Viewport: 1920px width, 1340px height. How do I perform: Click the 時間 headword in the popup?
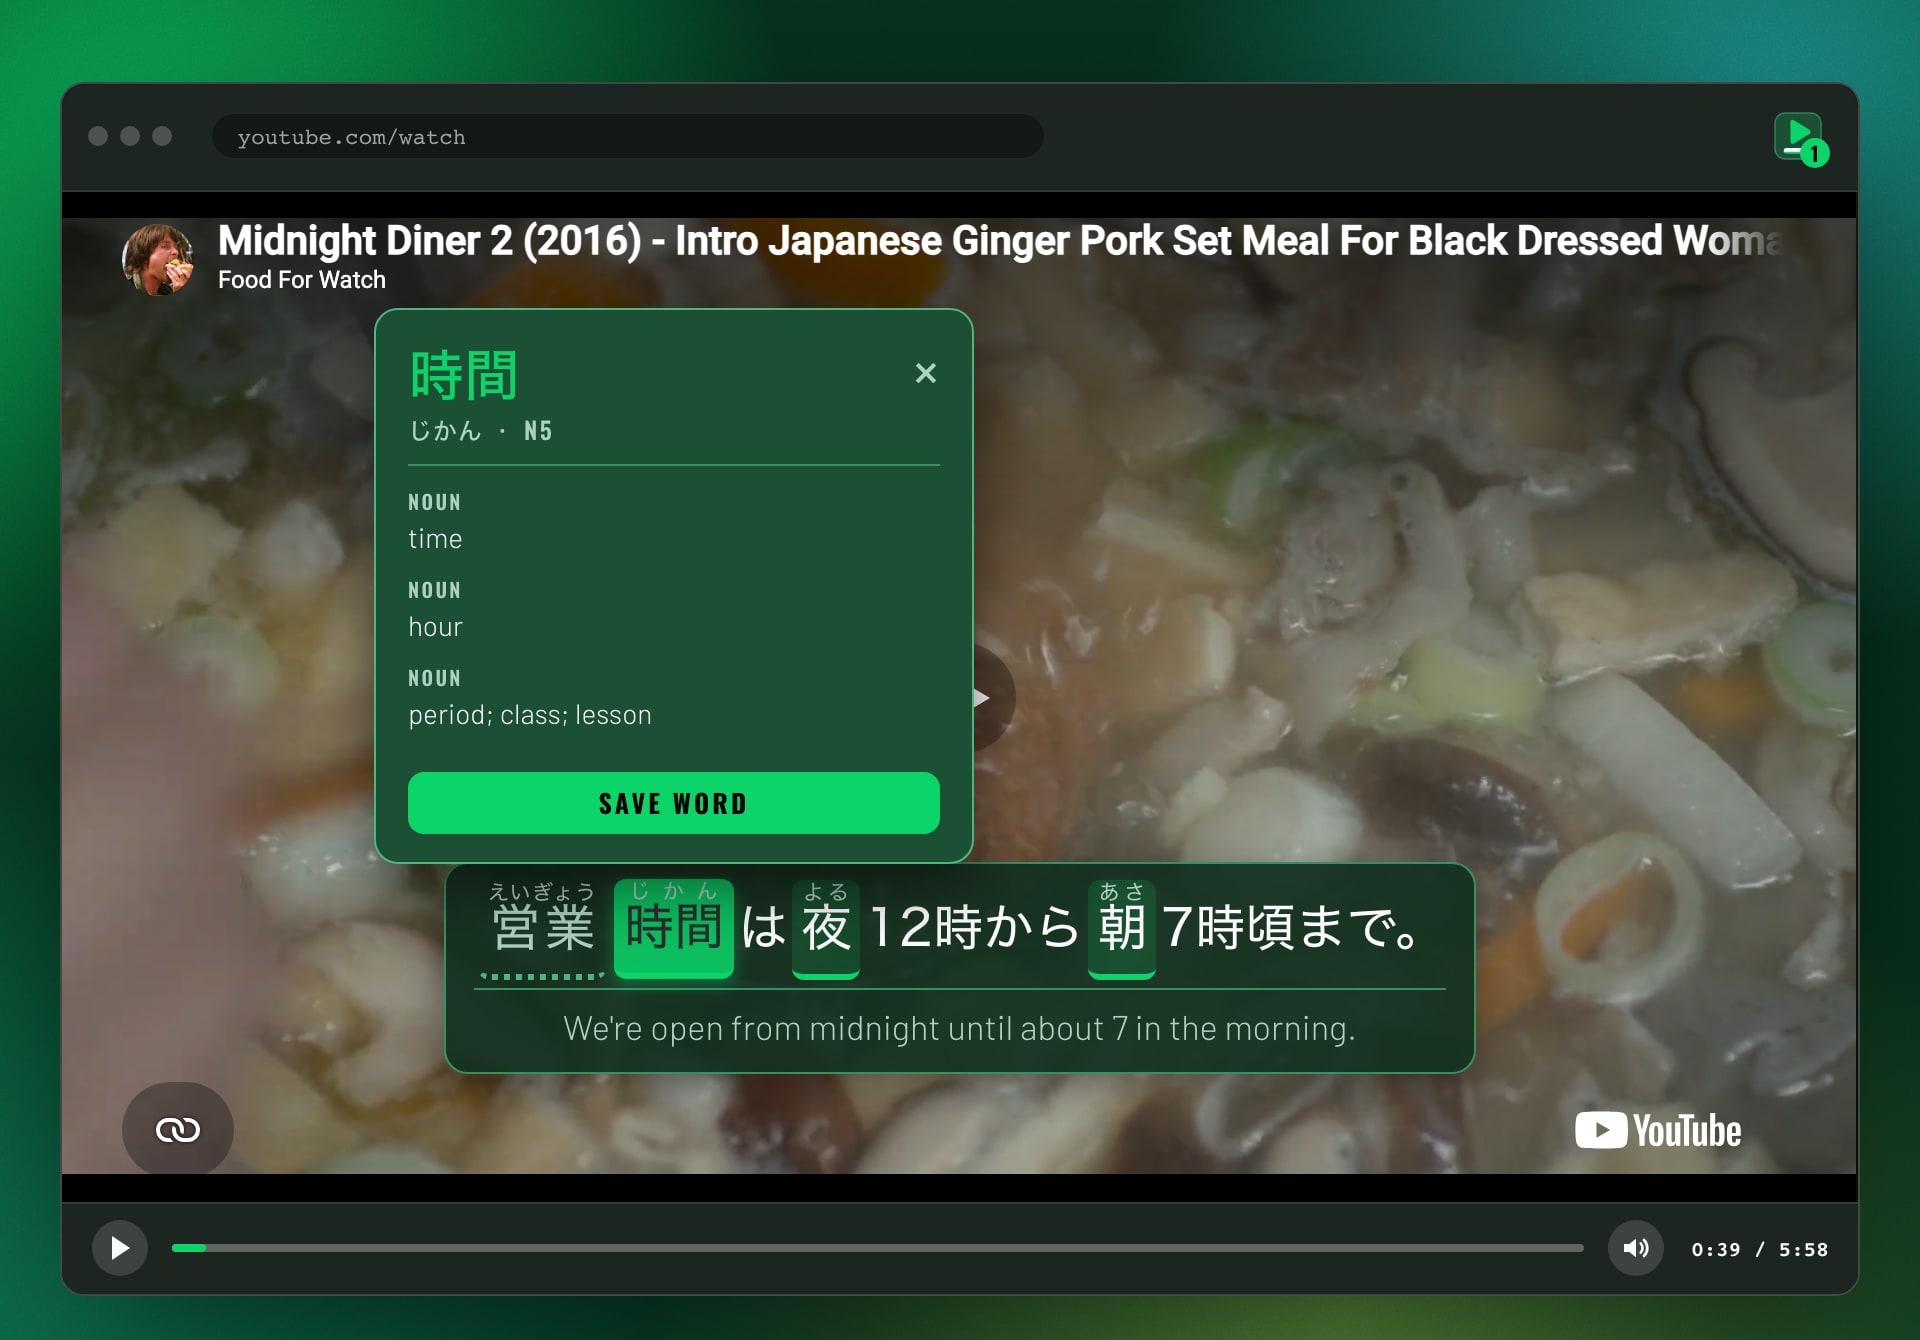pos(464,375)
